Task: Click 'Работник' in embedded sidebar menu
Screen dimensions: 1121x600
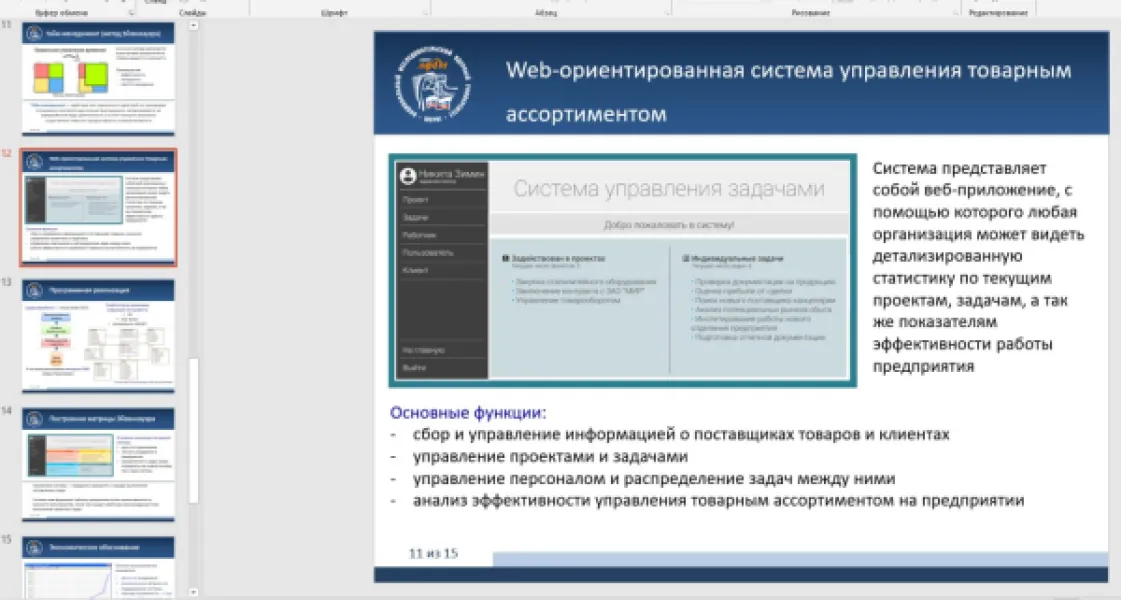Action: [x=419, y=235]
